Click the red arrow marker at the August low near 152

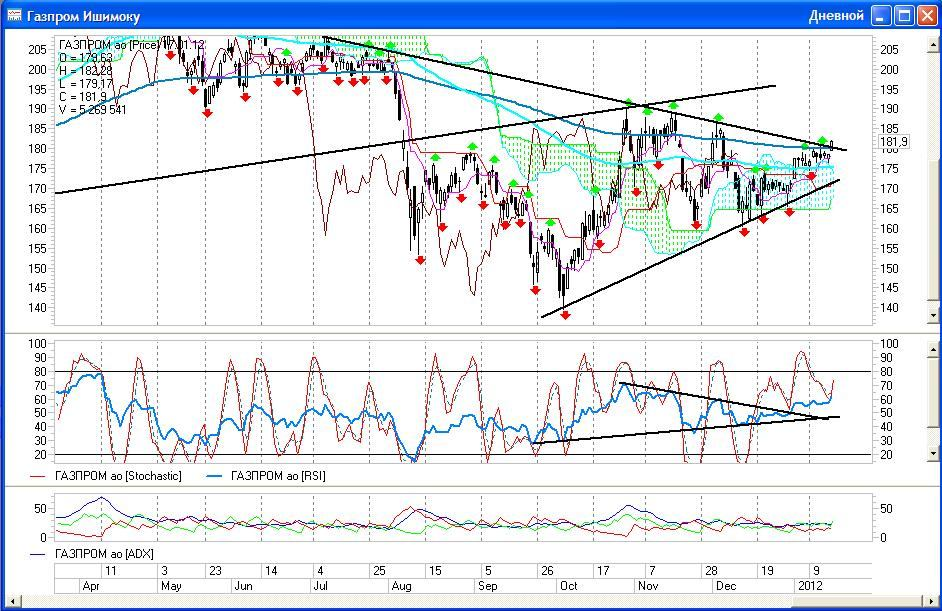pos(420,260)
